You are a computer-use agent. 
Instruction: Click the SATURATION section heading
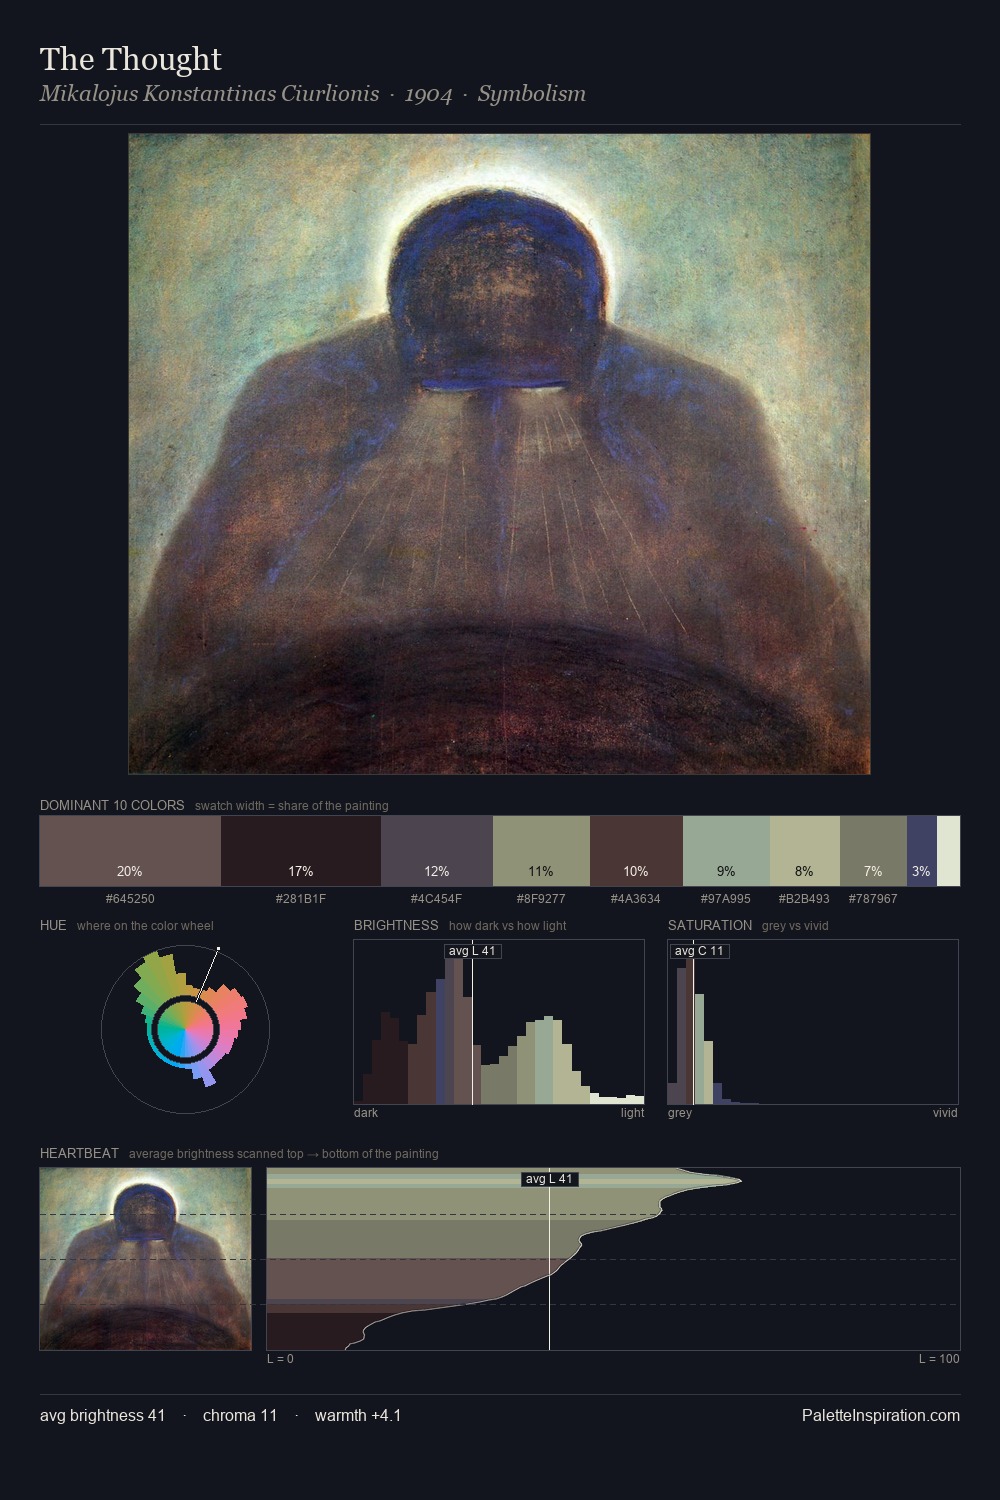(x=710, y=925)
